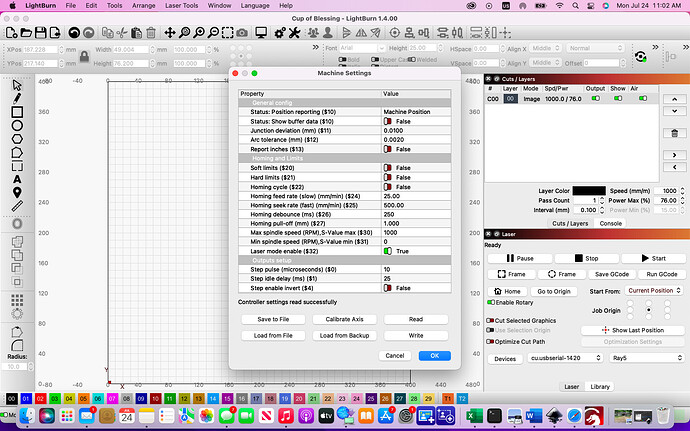Image resolution: width=690 pixels, height=431 pixels.
Task: Open the Laser Tools menu
Action: (x=181, y=6)
